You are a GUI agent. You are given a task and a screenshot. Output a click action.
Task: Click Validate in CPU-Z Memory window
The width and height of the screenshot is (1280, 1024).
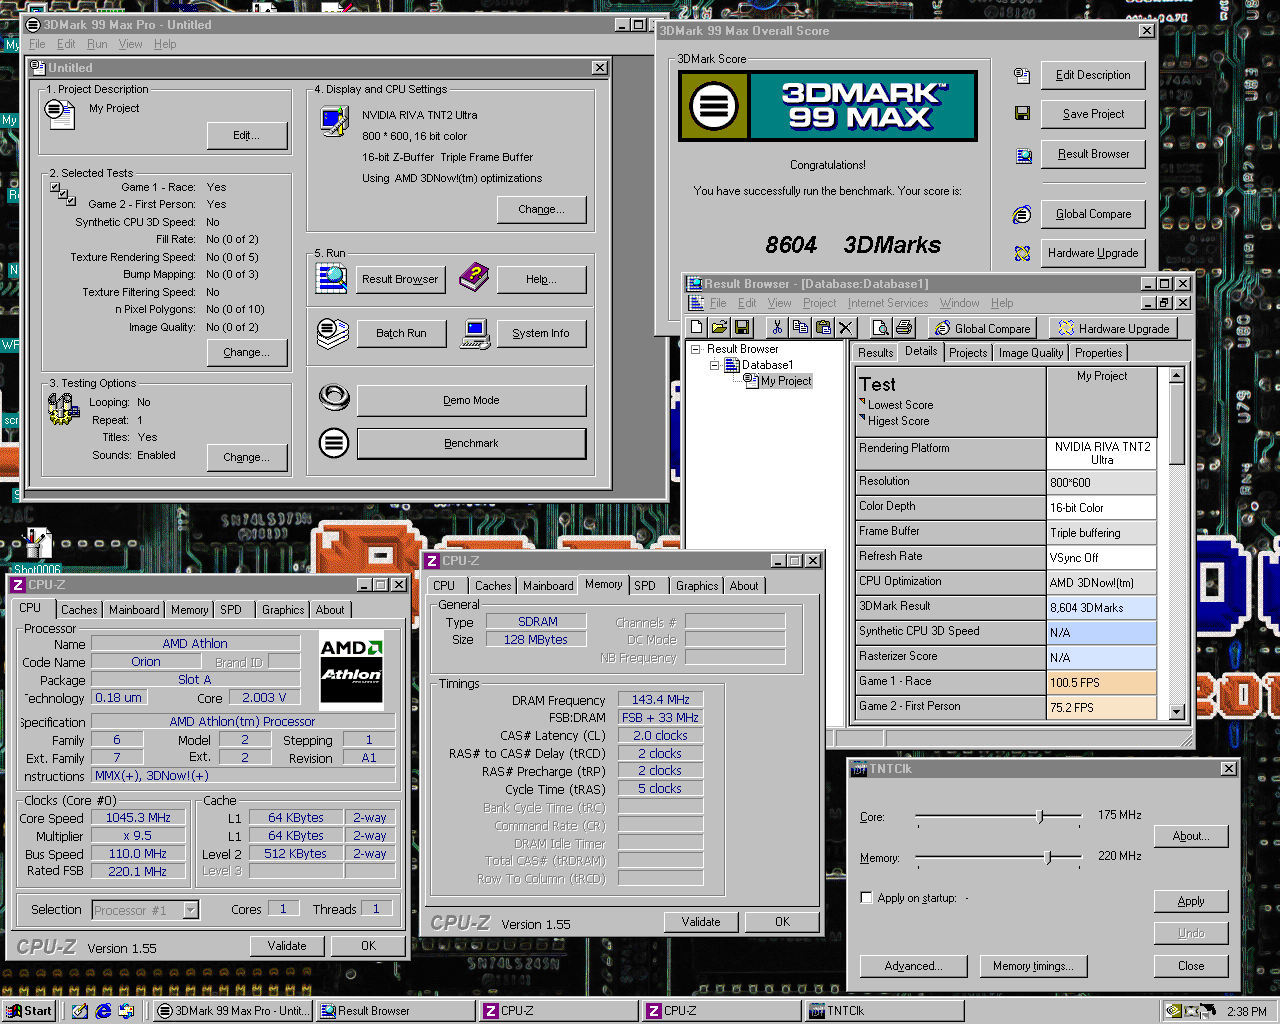[x=701, y=922]
